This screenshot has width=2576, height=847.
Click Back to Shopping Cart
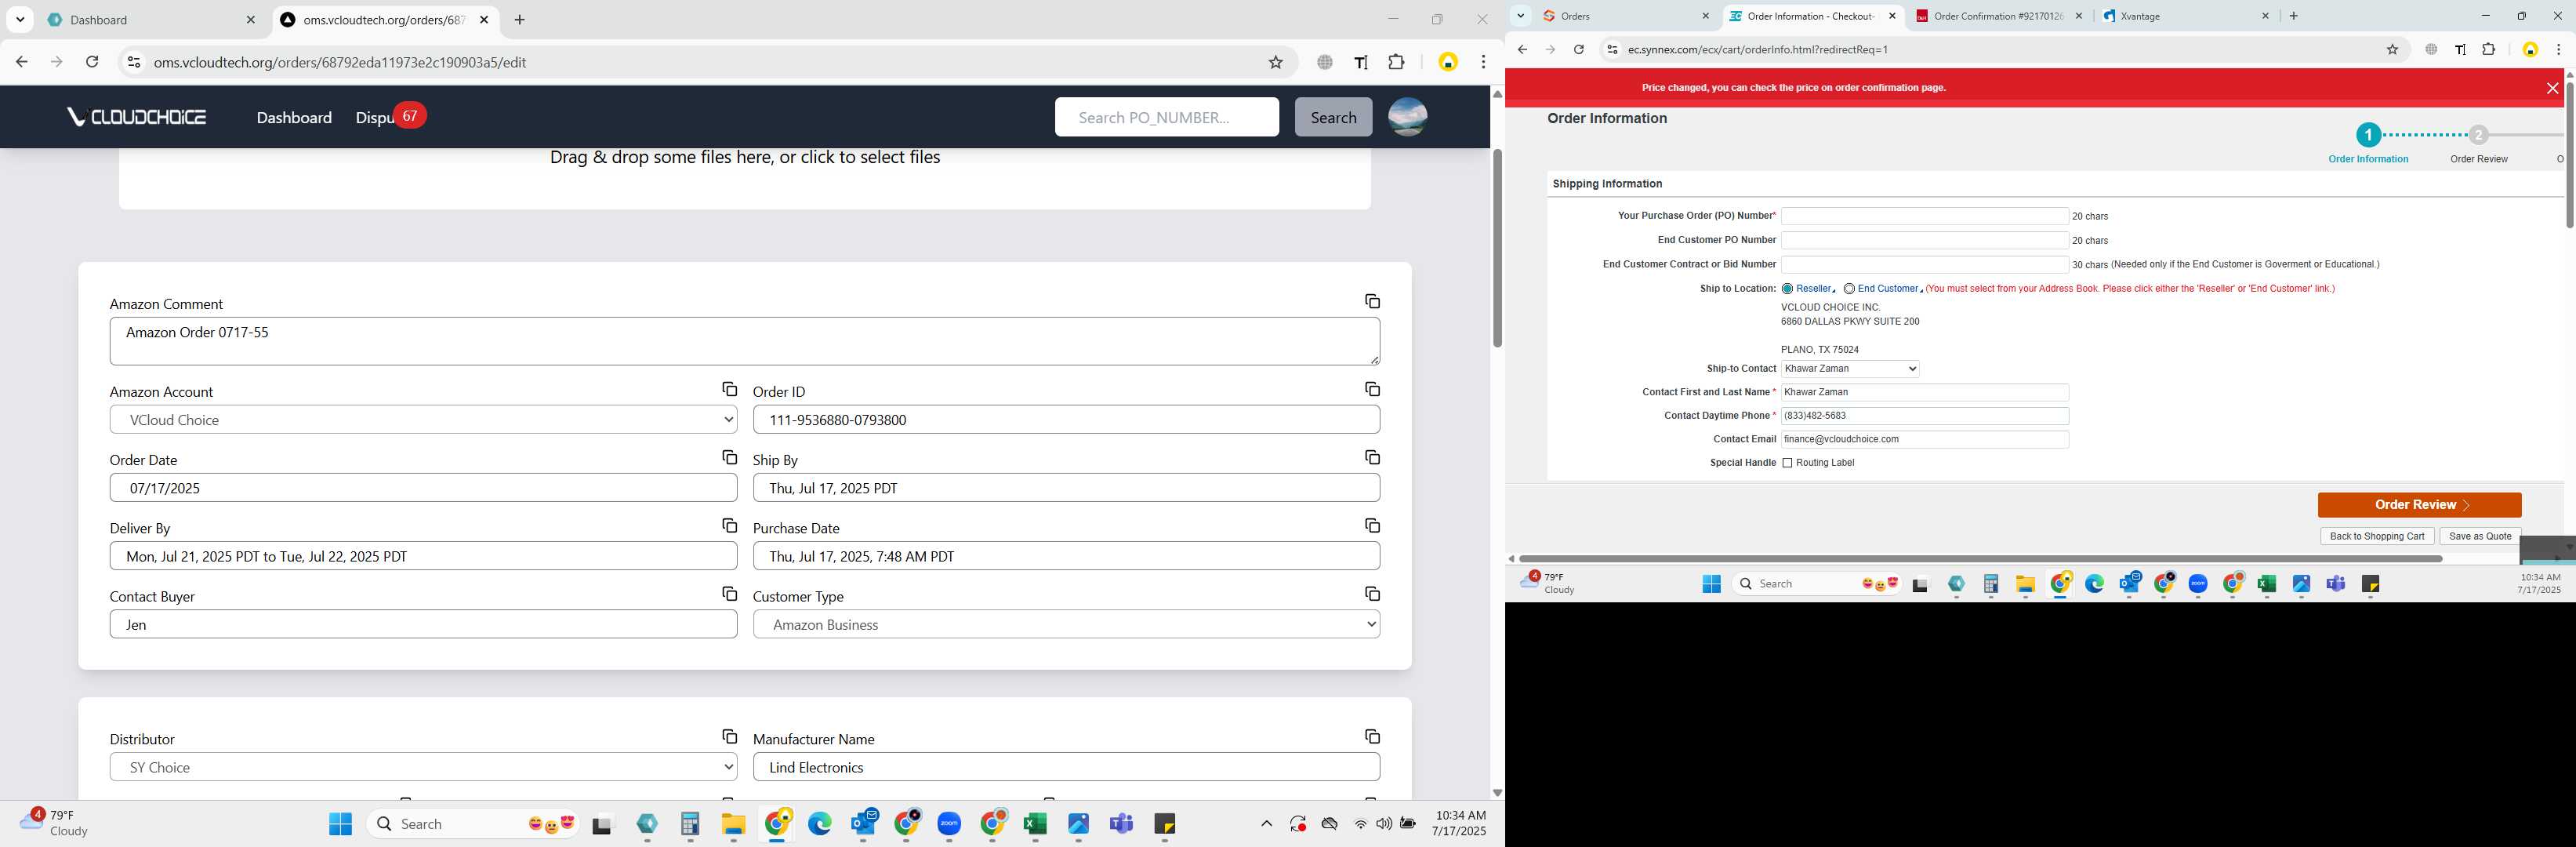tap(2376, 536)
